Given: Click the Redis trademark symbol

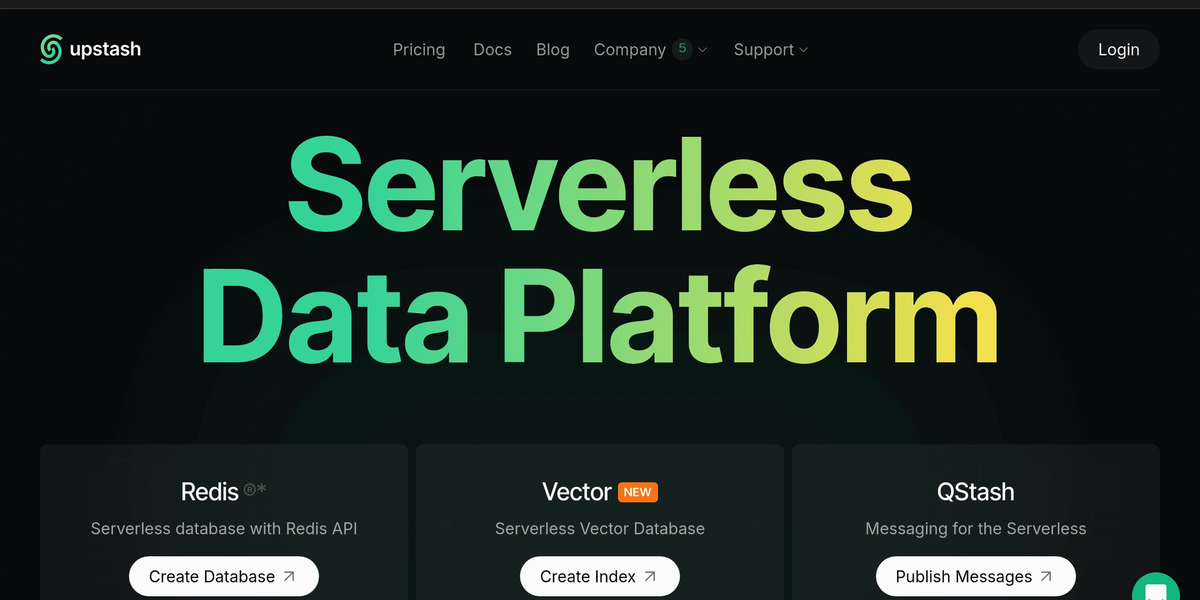Looking at the screenshot, I should click(x=248, y=489).
